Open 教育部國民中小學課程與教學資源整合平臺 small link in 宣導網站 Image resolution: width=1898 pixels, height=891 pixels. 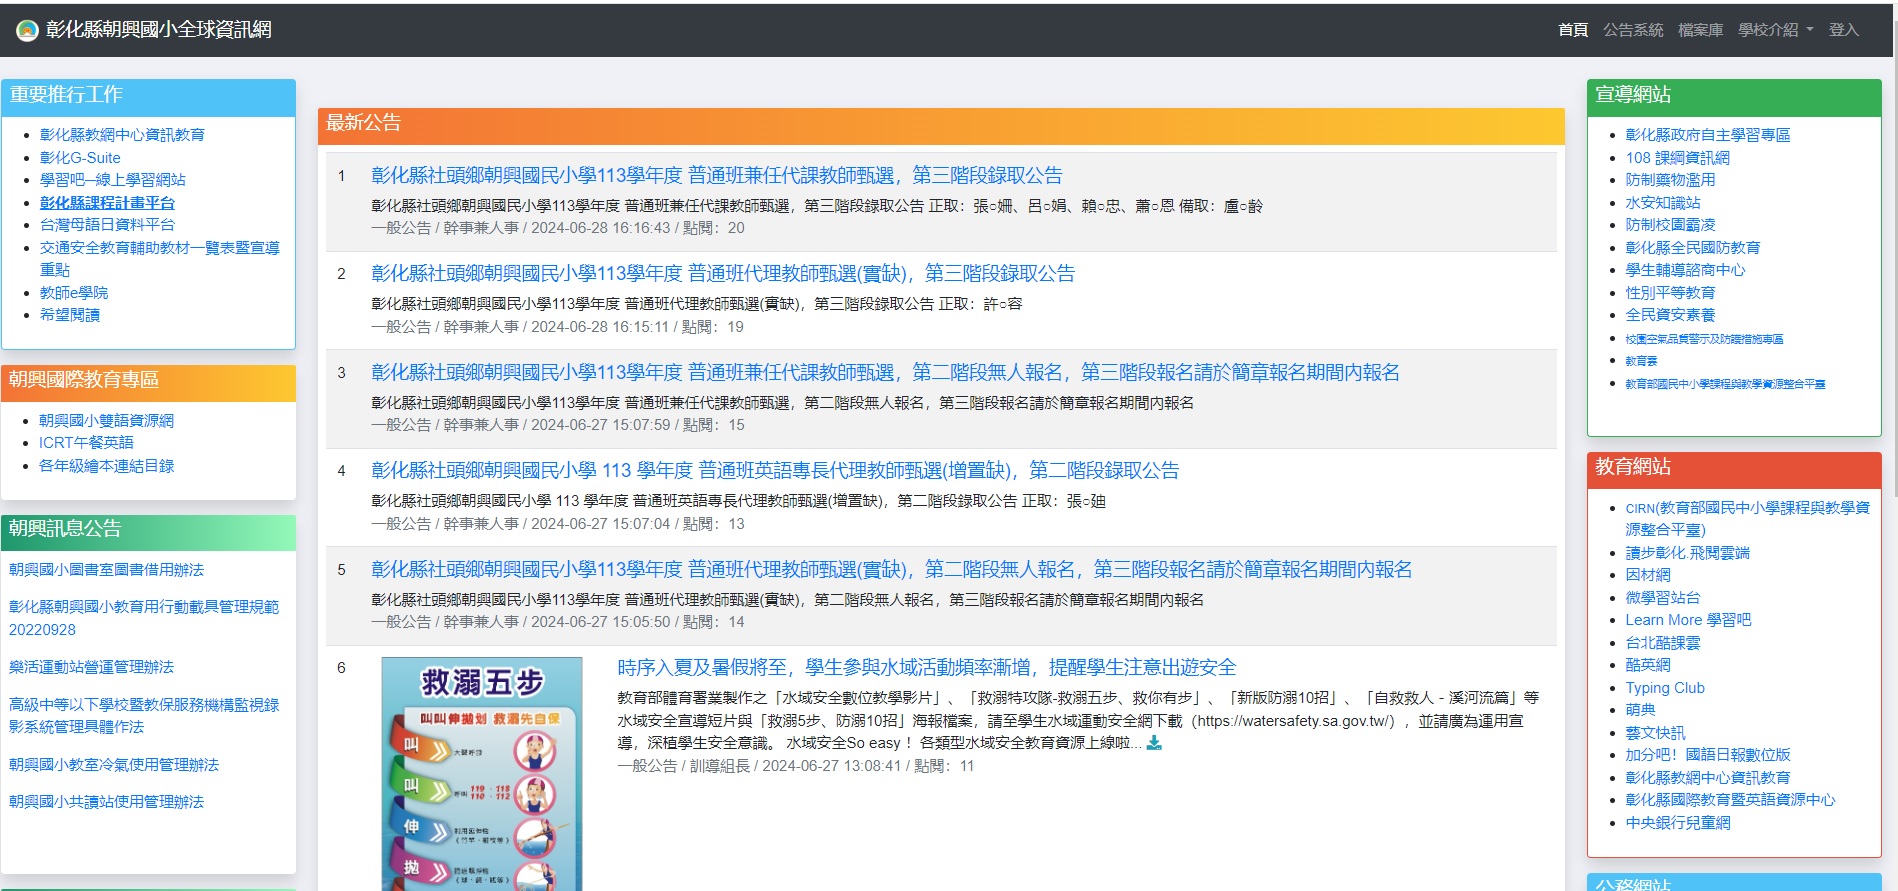(x=1725, y=384)
